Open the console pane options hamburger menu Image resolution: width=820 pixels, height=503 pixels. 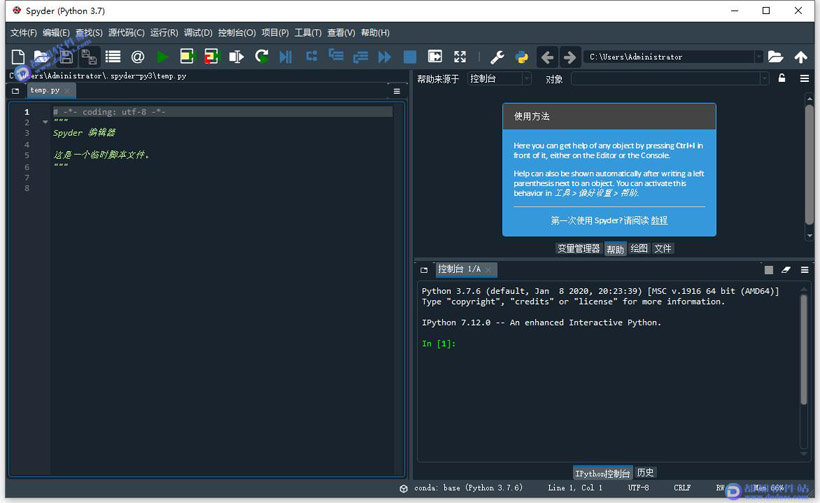(x=804, y=270)
